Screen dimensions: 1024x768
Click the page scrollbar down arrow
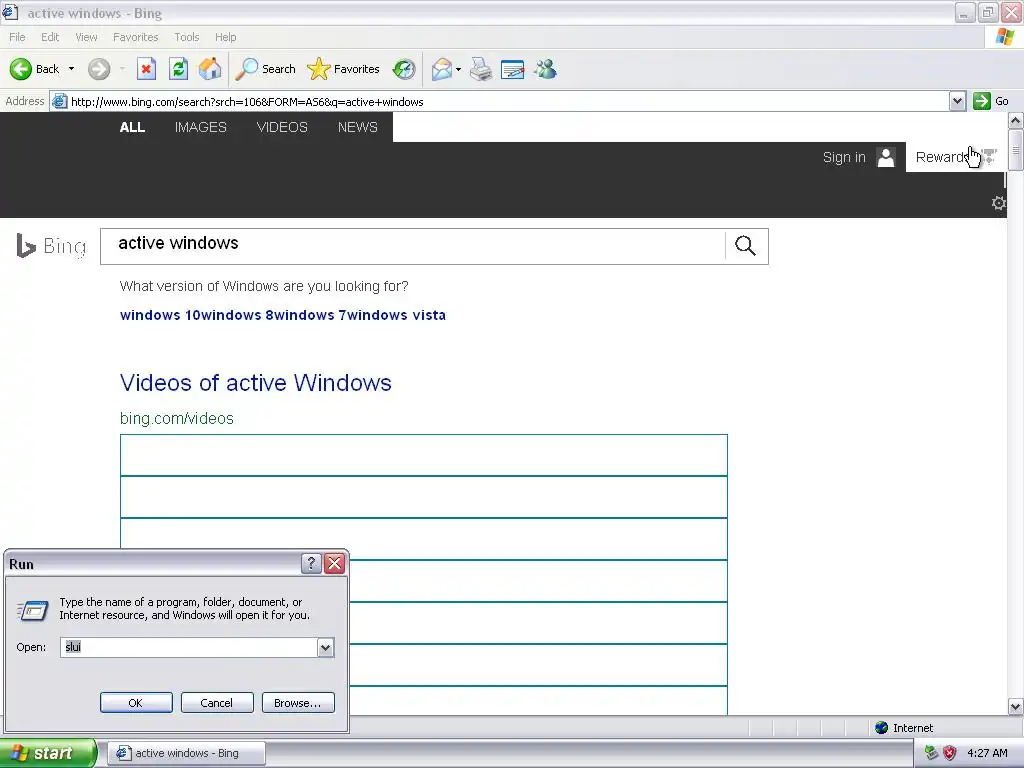coord(1015,706)
